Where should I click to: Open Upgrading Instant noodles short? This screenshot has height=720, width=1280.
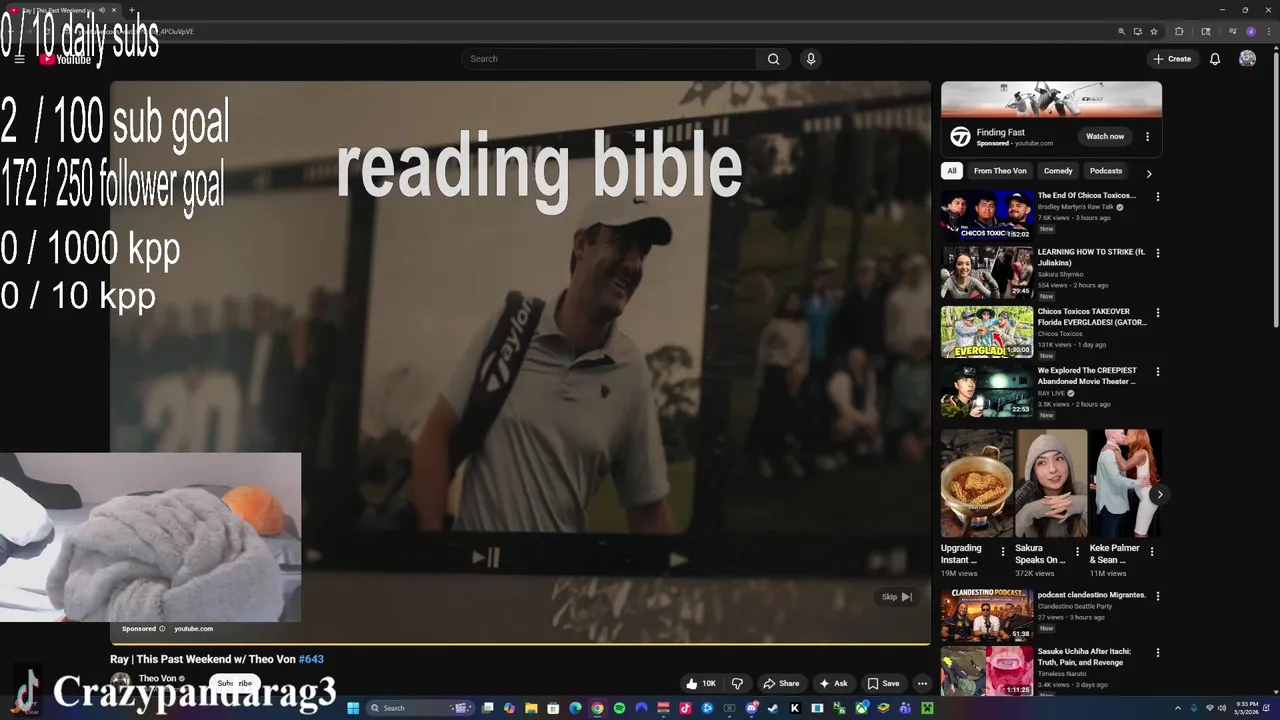977,483
